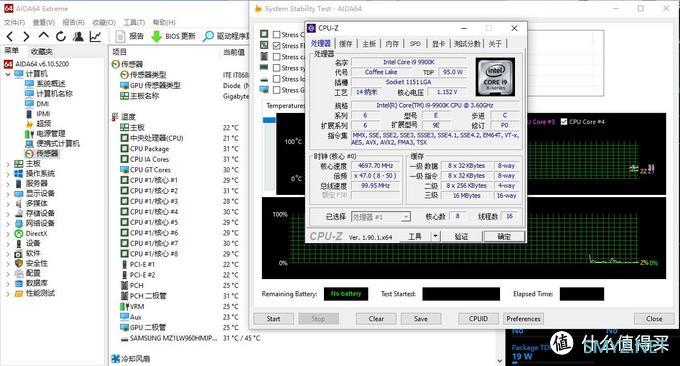Screen dimensions: 680x366
Task: Switch to 显卡 tab in CPU-Z
Action: [x=438, y=43]
